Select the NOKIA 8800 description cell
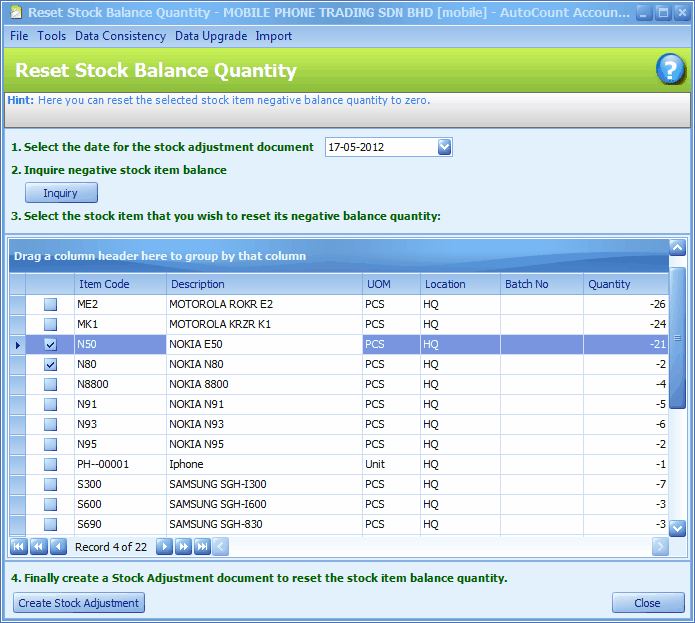Viewport: 695px width, 623px height. [x=264, y=384]
